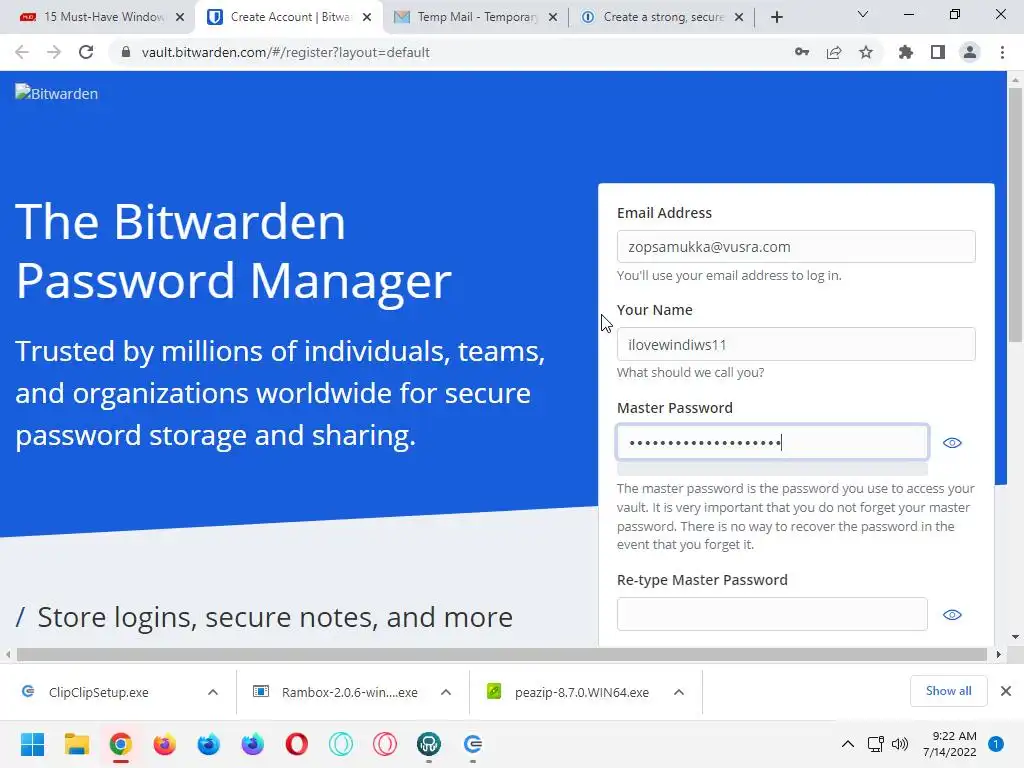Show the Master Password characters
The width and height of the screenshot is (1024, 768).
[x=952, y=443]
